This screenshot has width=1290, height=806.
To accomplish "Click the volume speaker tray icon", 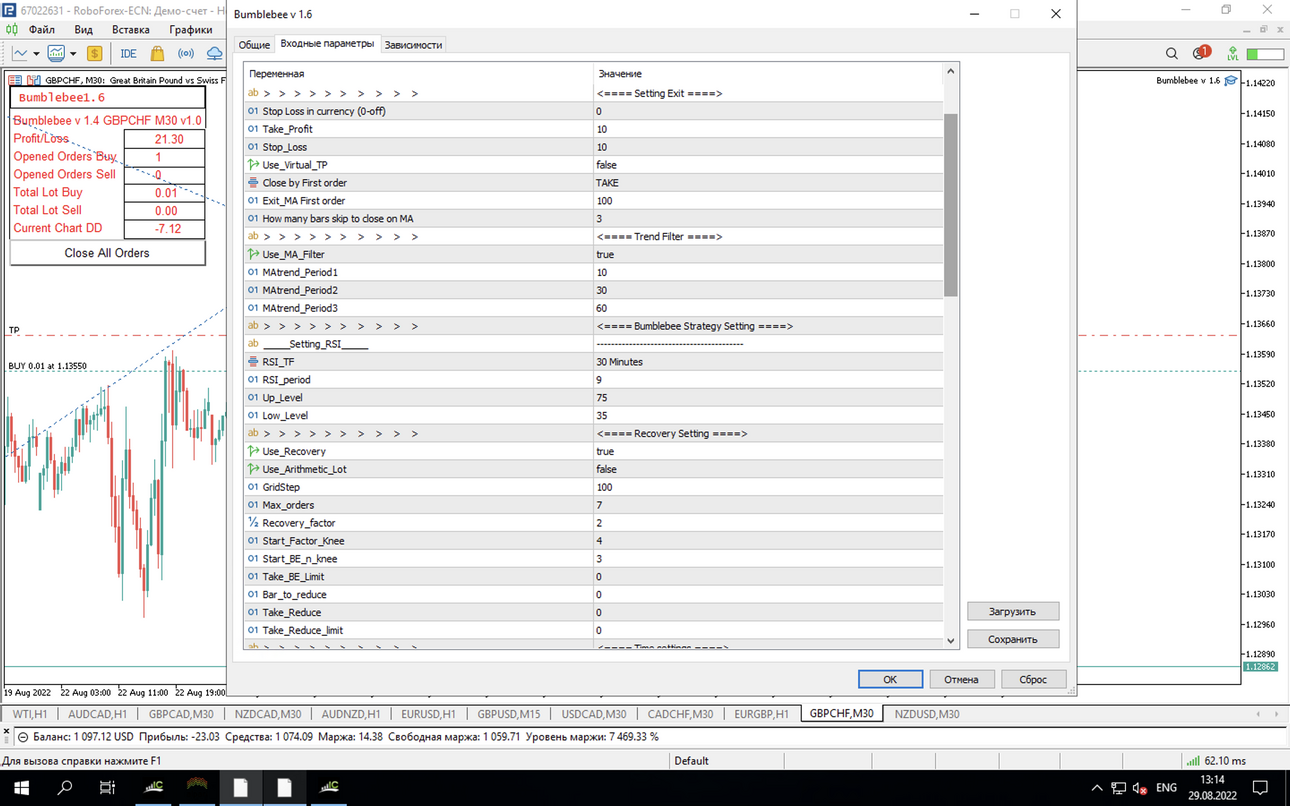I will pos(1141,788).
